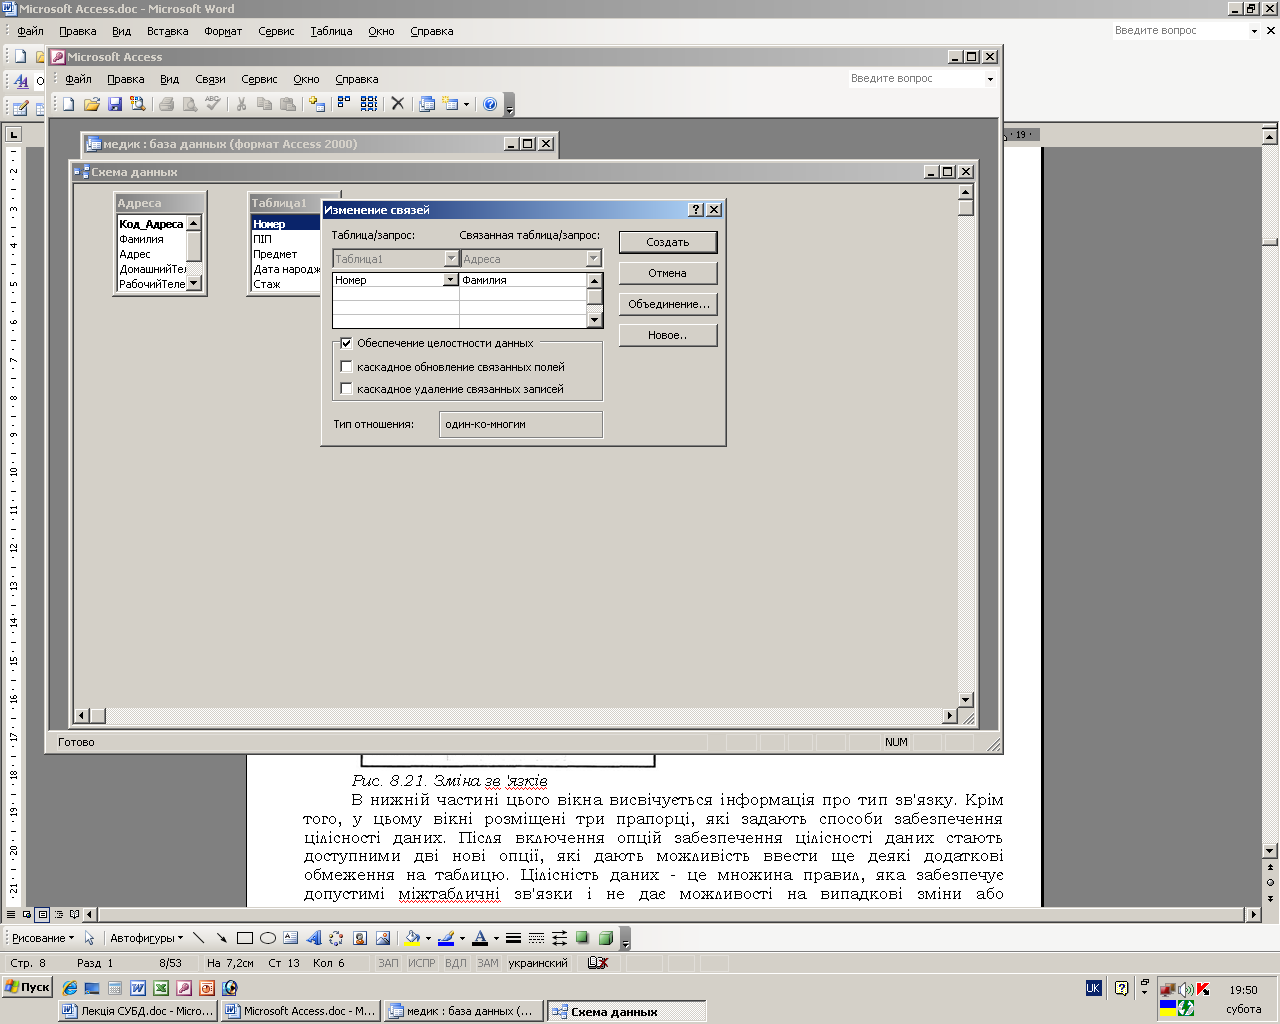Switch to Лекція СУБД.doc taskbar button
This screenshot has width=1280, height=1024.
[138, 1011]
